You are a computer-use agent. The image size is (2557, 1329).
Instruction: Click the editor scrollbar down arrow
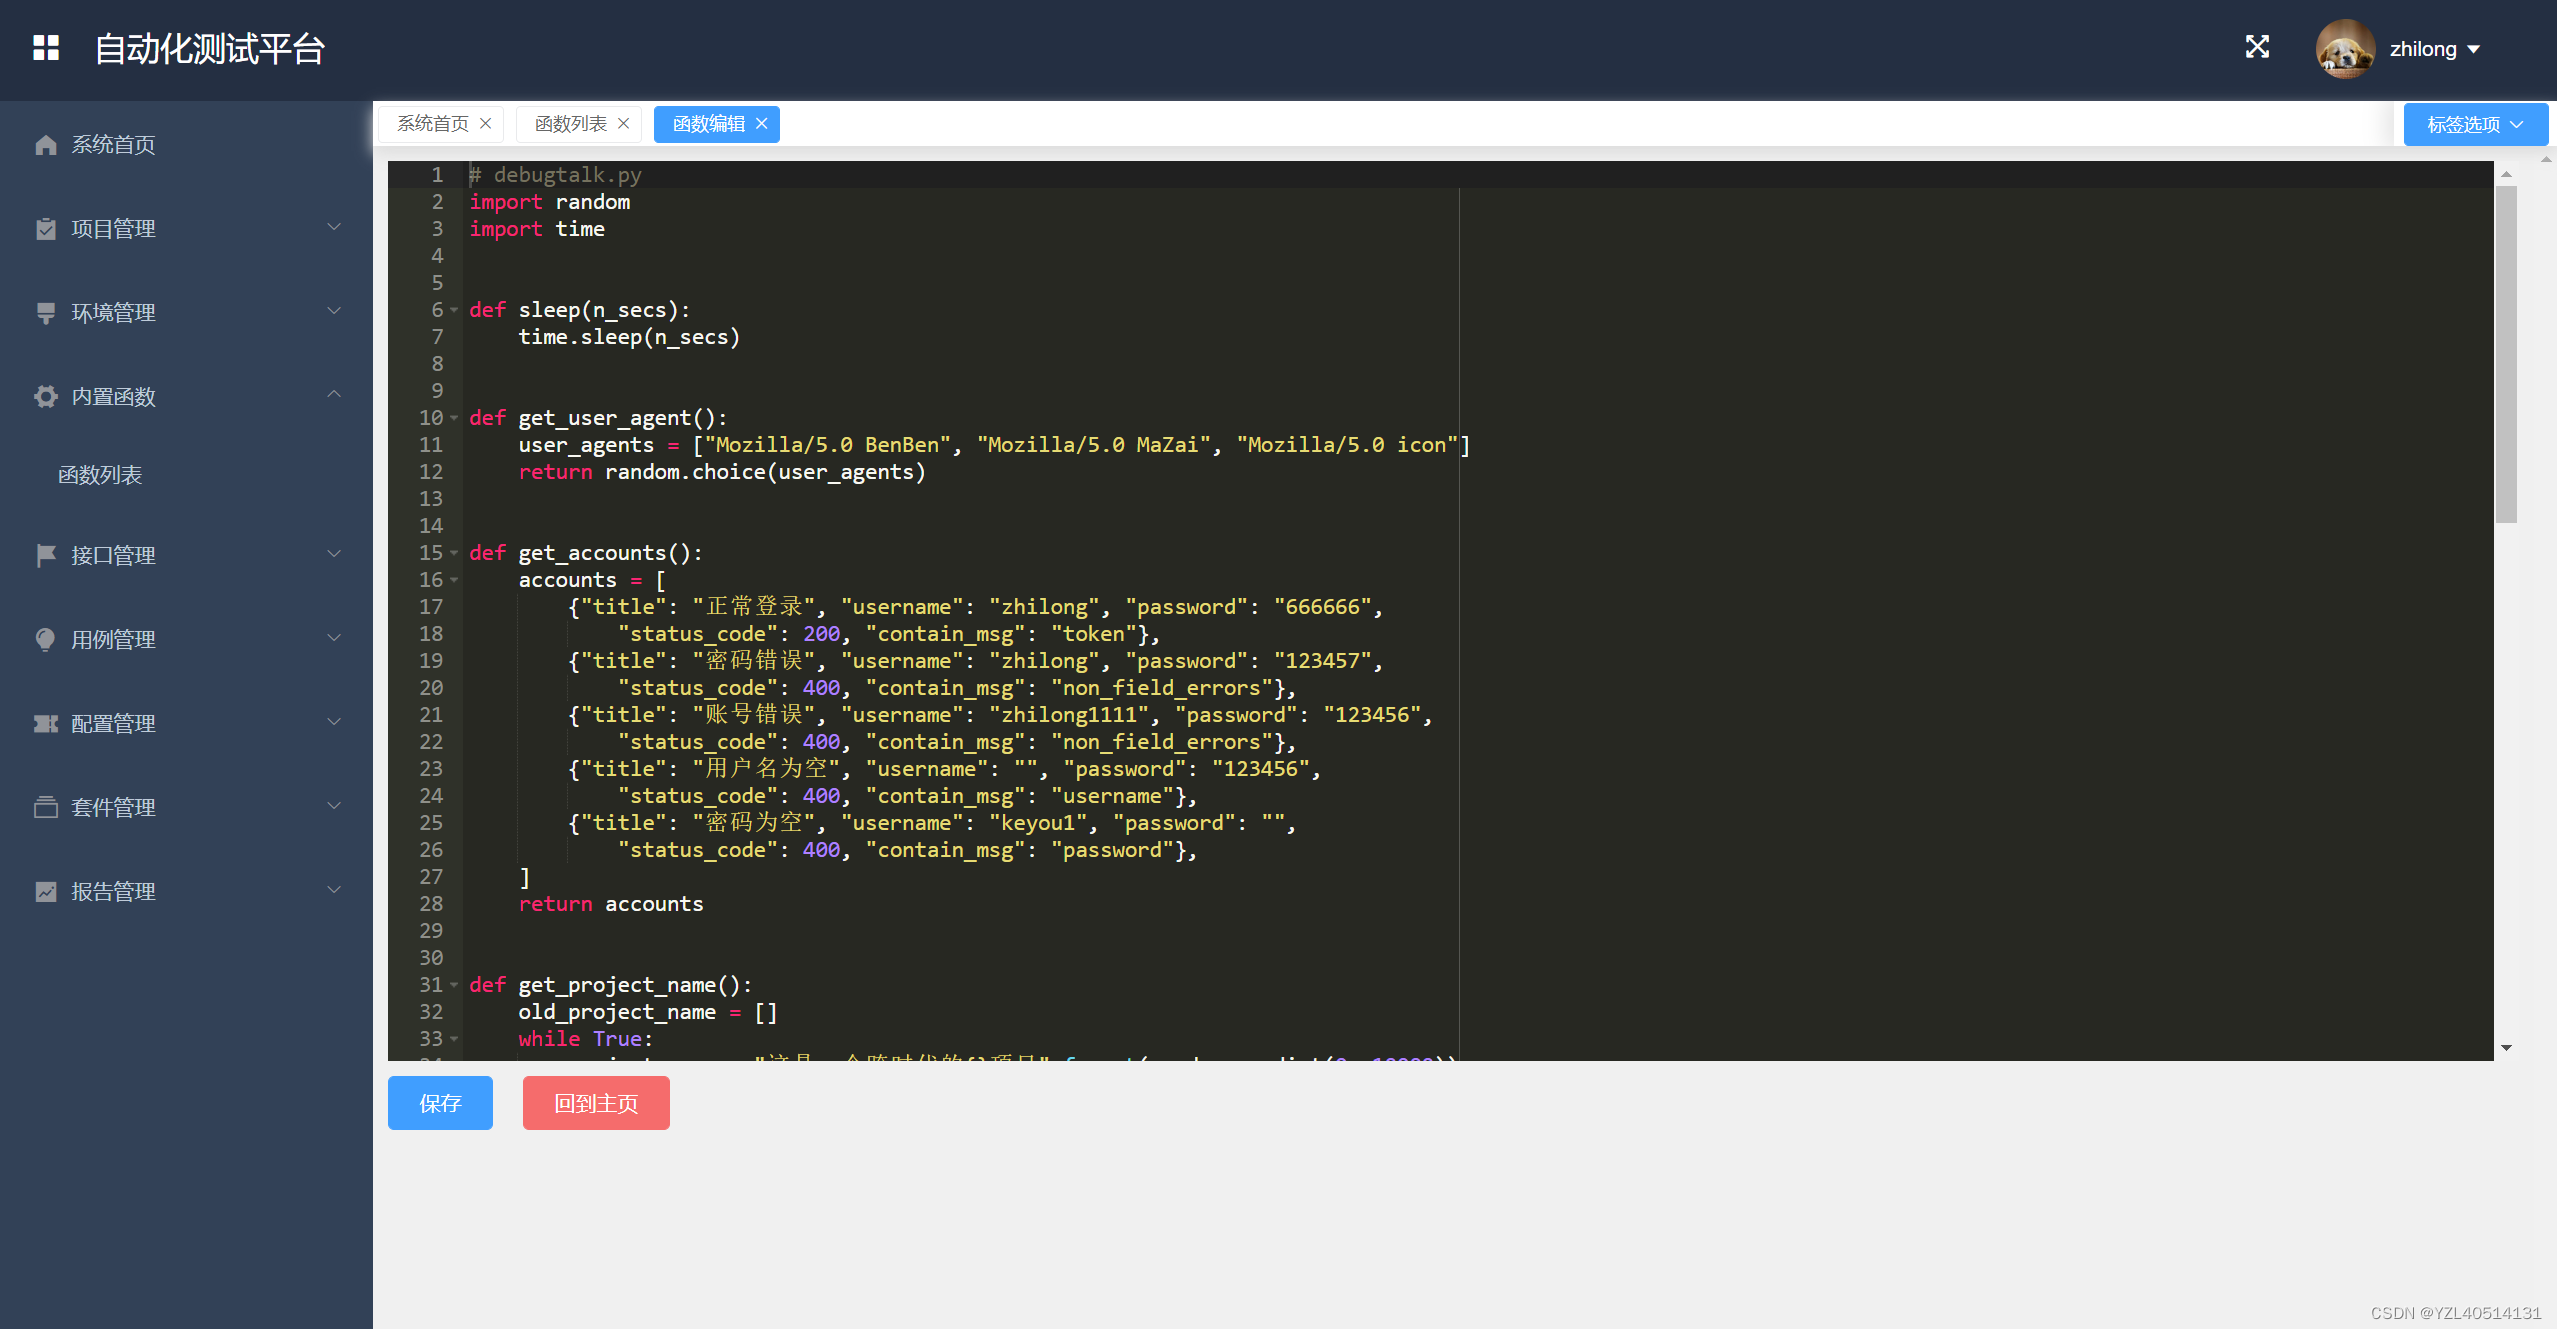click(x=2506, y=1048)
